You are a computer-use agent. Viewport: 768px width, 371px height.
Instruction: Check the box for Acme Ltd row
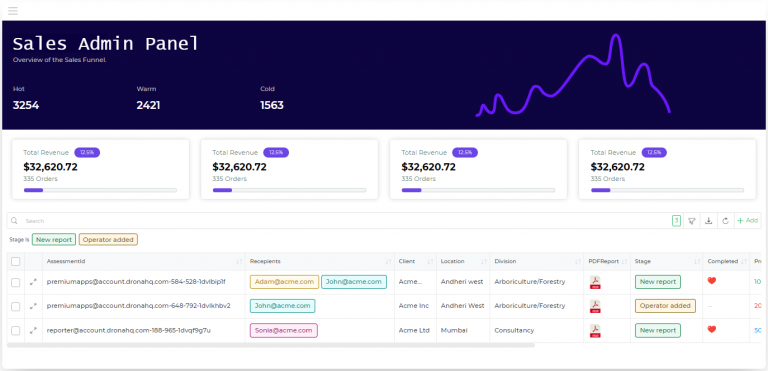pos(16,330)
